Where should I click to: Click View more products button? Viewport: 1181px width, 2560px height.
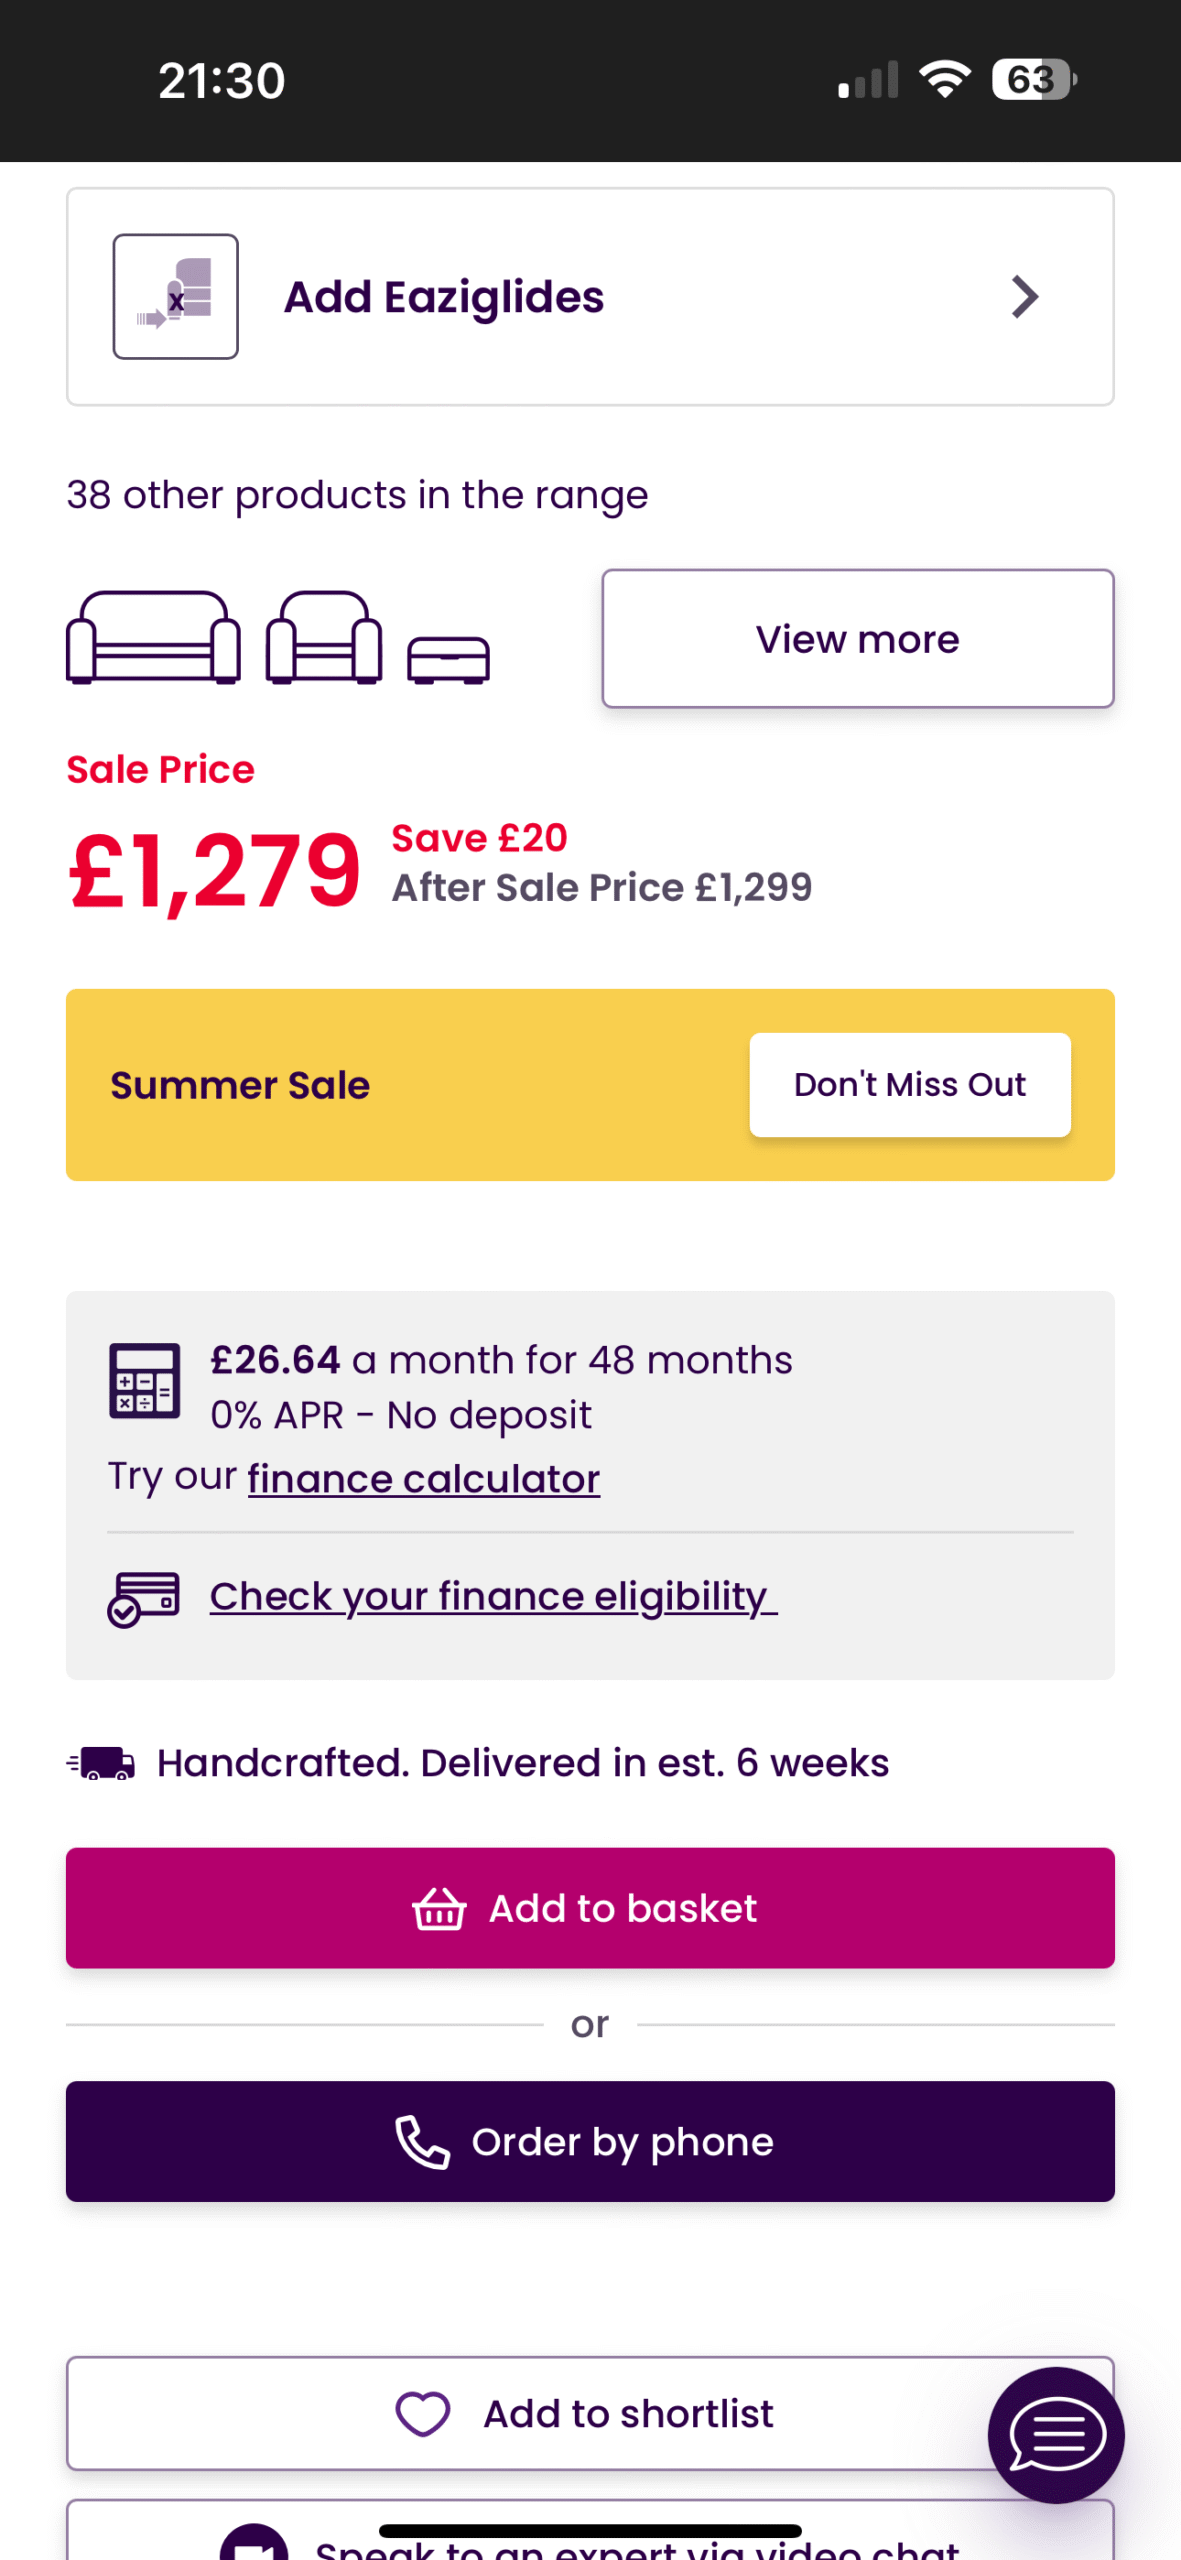[x=858, y=638]
